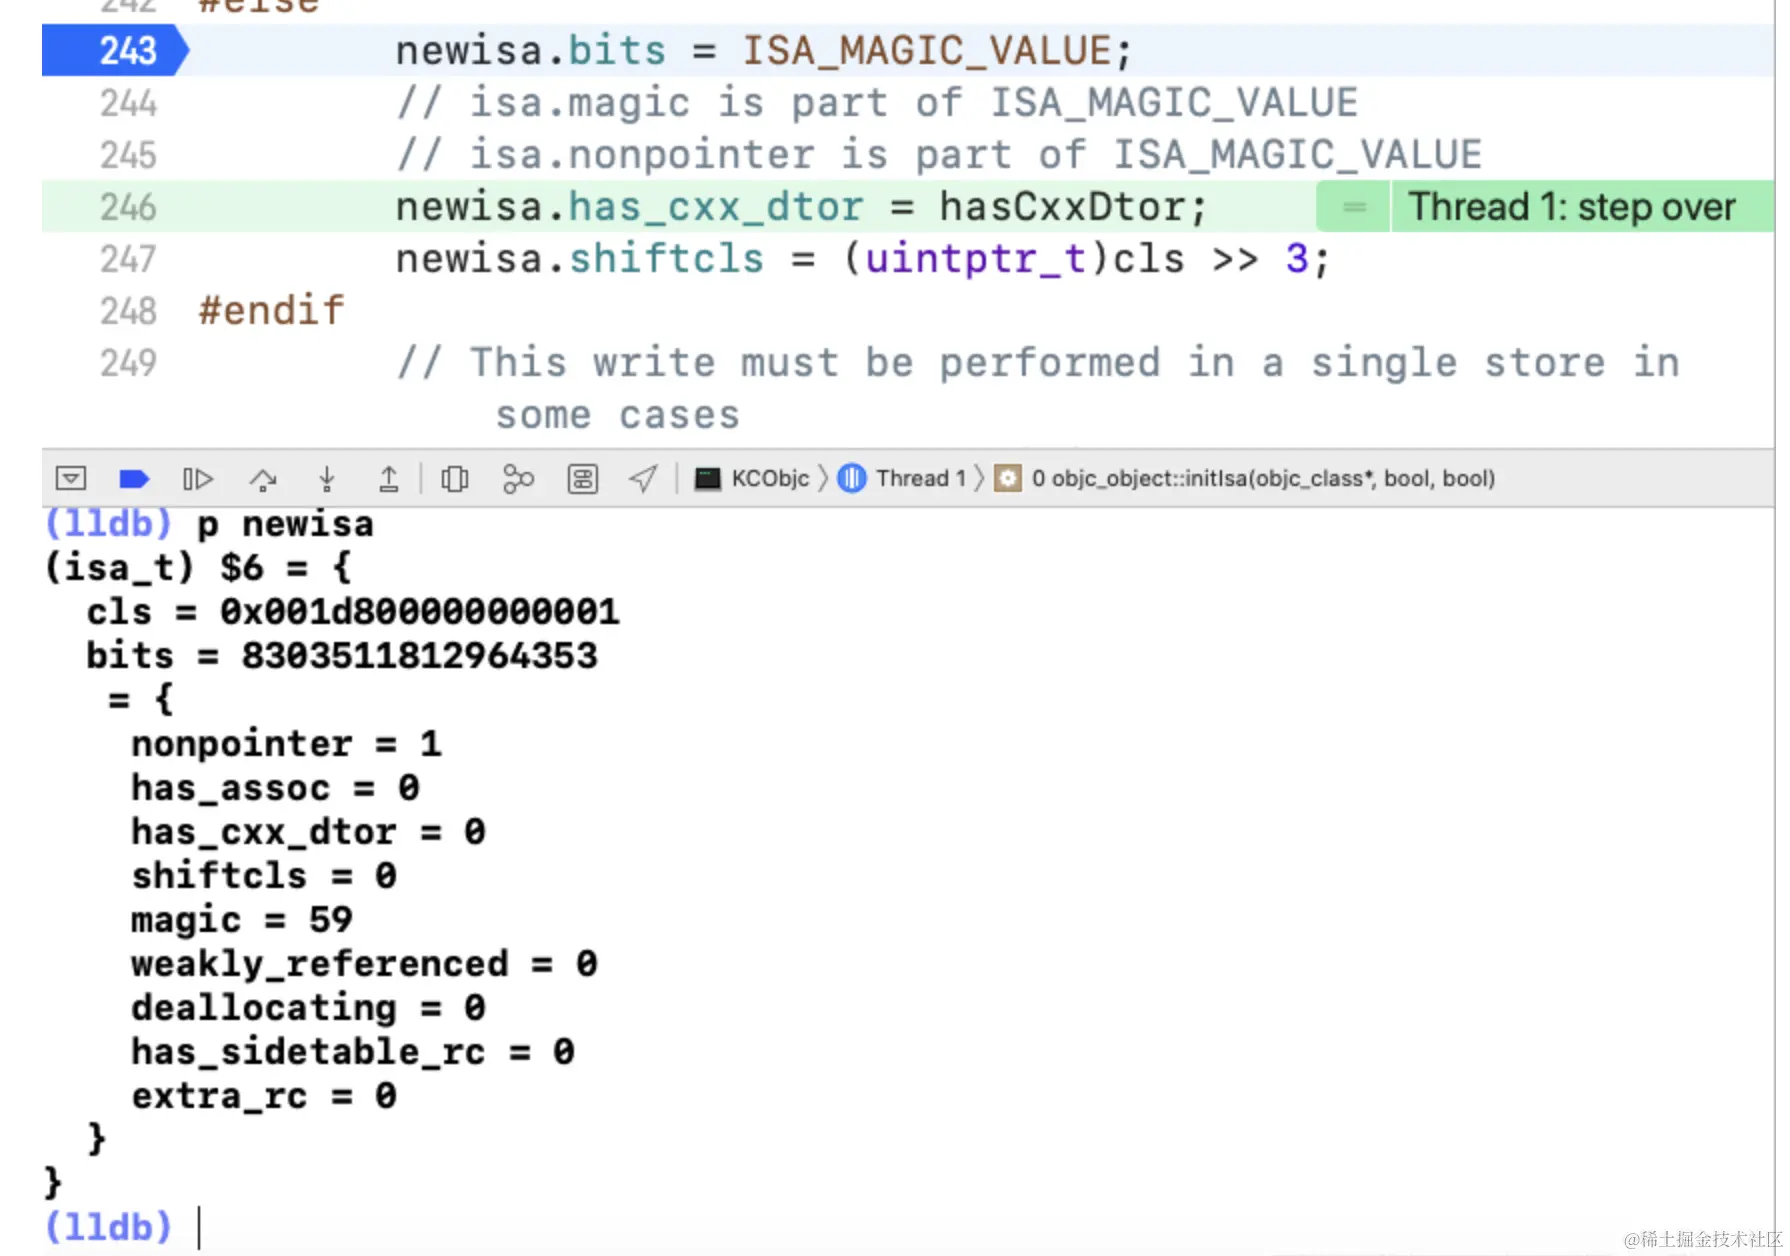Viewport: 1790px width, 1256px height.
Task: Click line number 247 in gutter
Action: (129, 259)
